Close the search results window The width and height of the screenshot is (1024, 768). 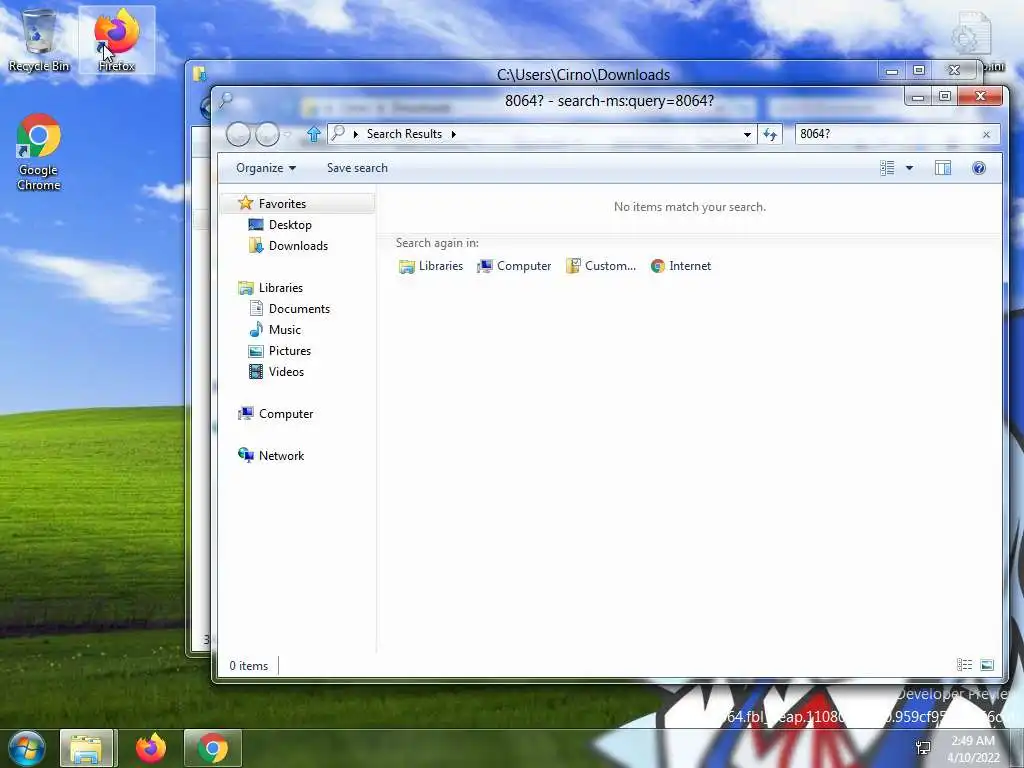(980, 97)
